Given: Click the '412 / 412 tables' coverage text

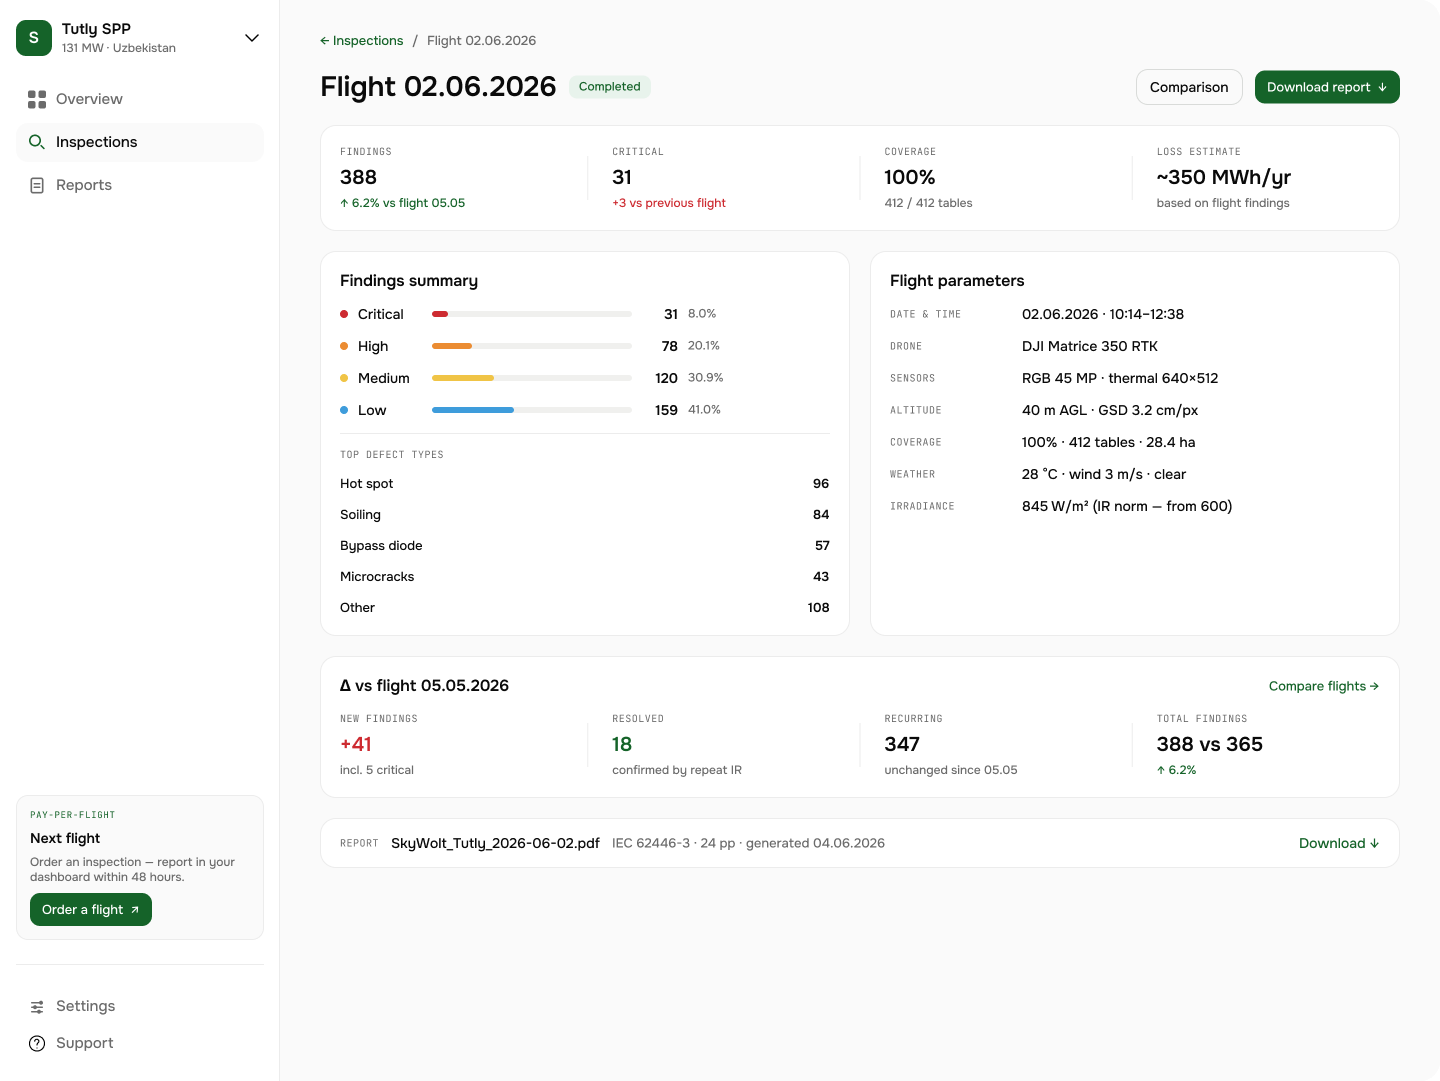Looking at the screenshot, I should tap(928, 203).
